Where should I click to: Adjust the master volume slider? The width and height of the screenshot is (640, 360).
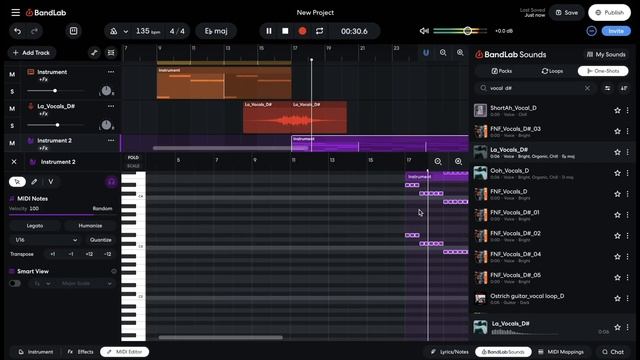(x=460, y=31)
